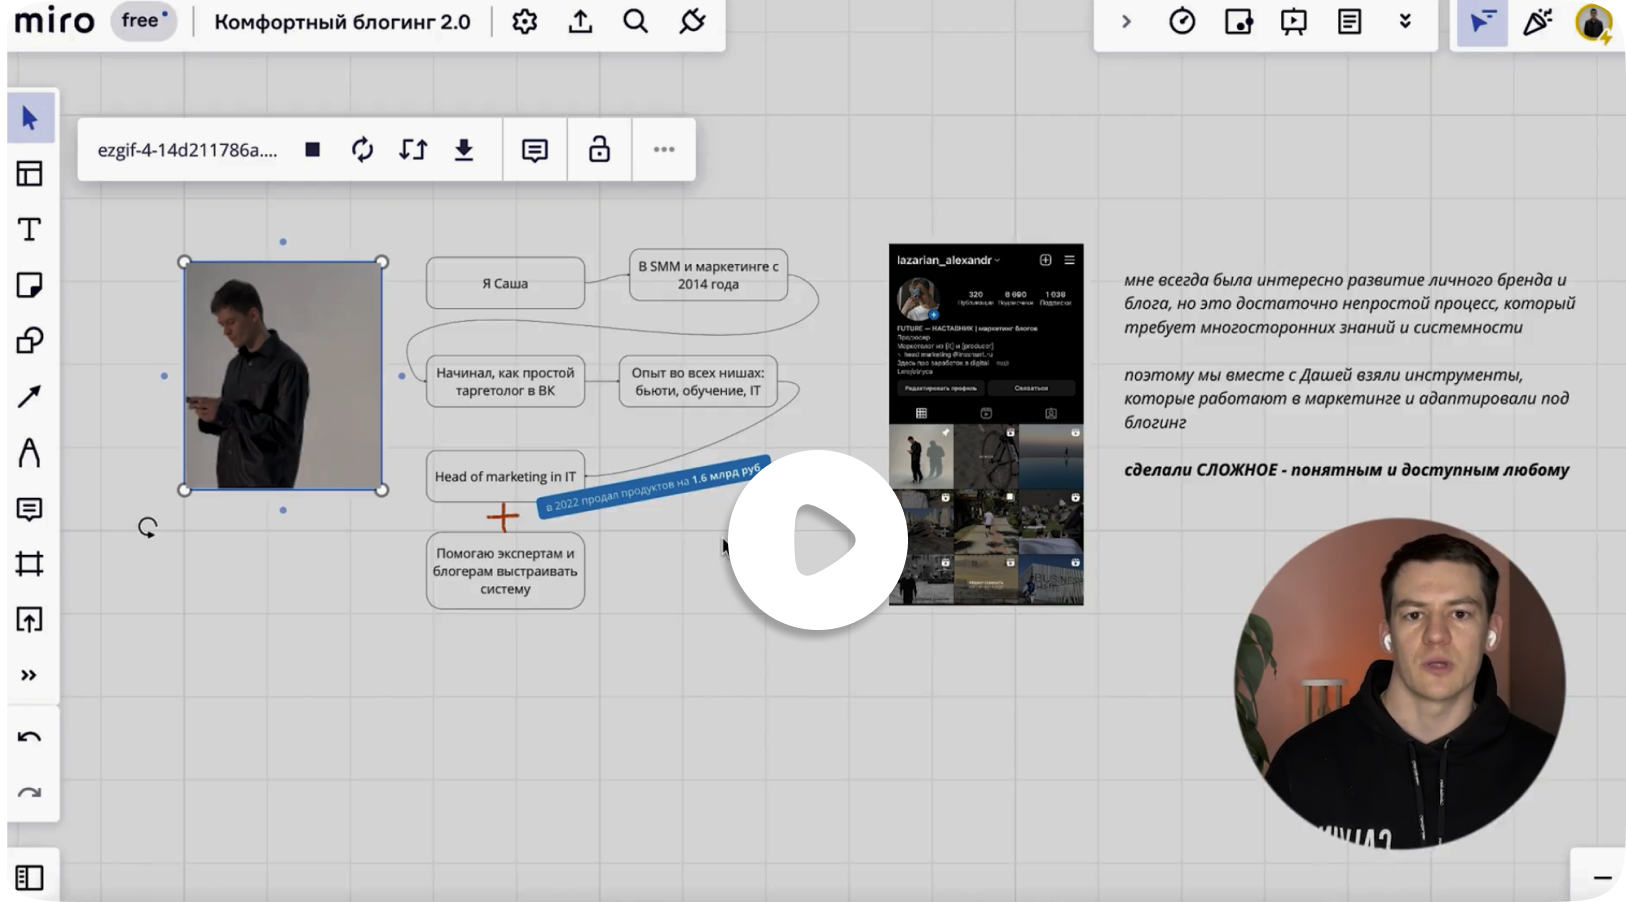1626x902 pixels.
Task: Click the lazarian_alexandr username
Action: tap(944, 260)
